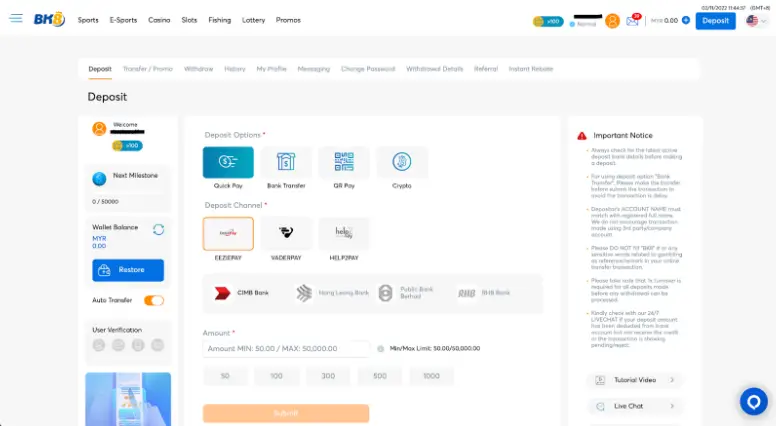Screen dimensions: 776x426
Task: Pick the Crypto deposit option
Action: pyautogui.click(x=402, y=162)
